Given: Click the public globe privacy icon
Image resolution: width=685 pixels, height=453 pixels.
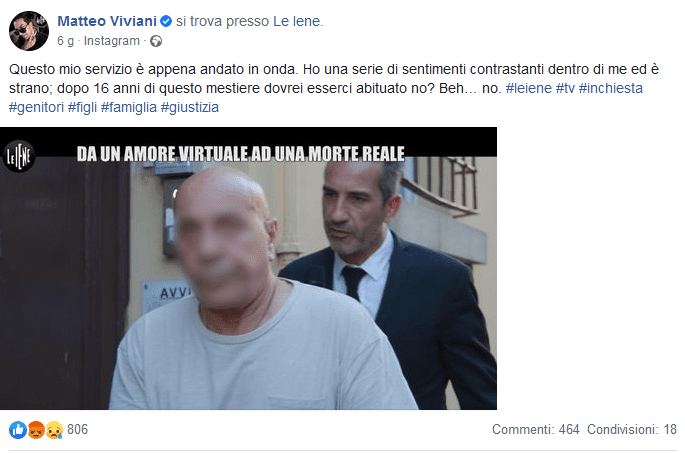Looking at the screenshot, I should [x=156, y=41].
